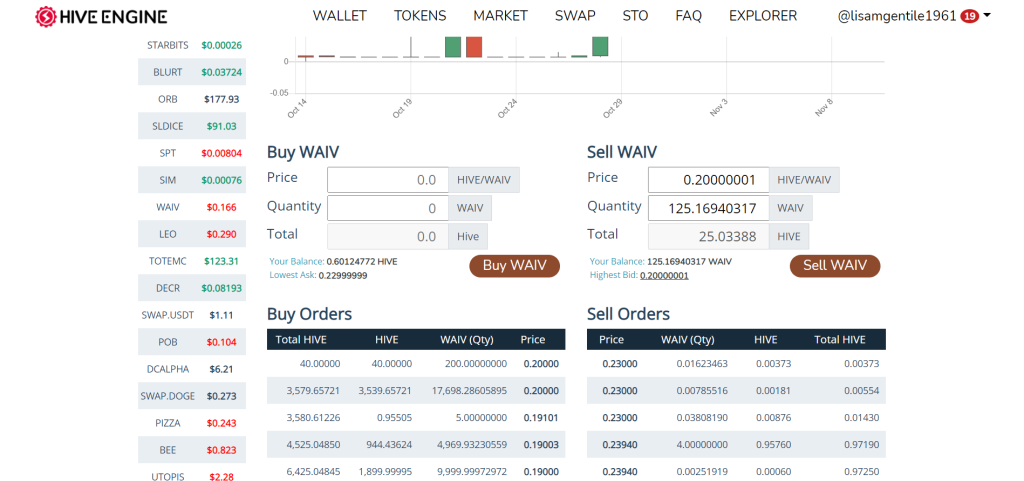The height and width of the screenshot is (481, 1024).
Task: Open SWAP.DOGE market
Action: pos(192,396)
